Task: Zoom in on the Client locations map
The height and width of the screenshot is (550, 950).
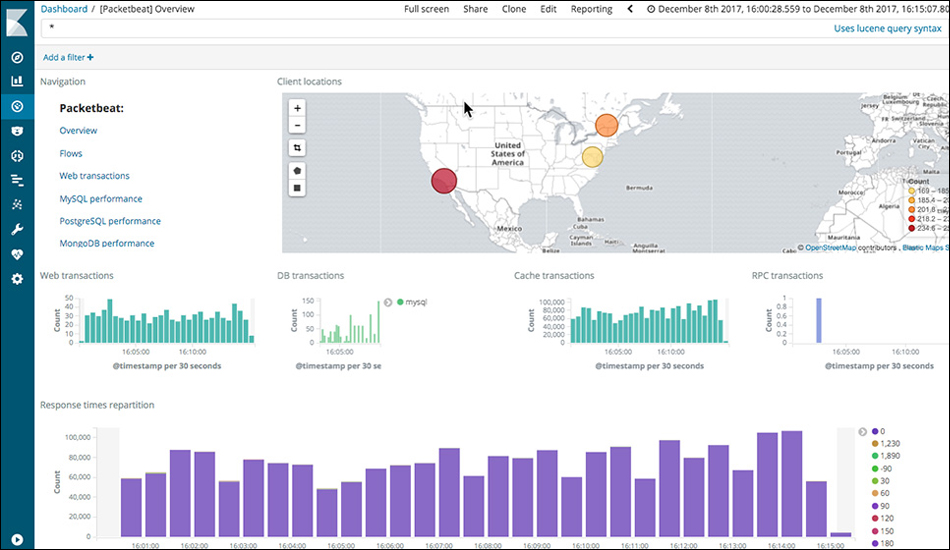Action: [x=297, y=108]
